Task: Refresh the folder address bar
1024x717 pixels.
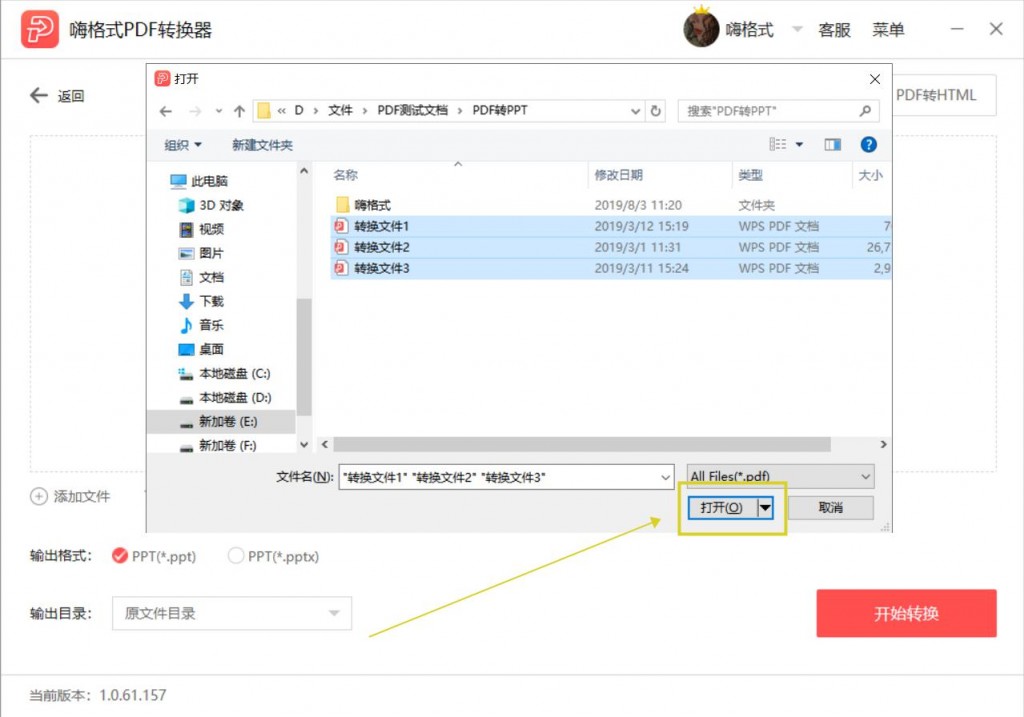Action: 656,111
